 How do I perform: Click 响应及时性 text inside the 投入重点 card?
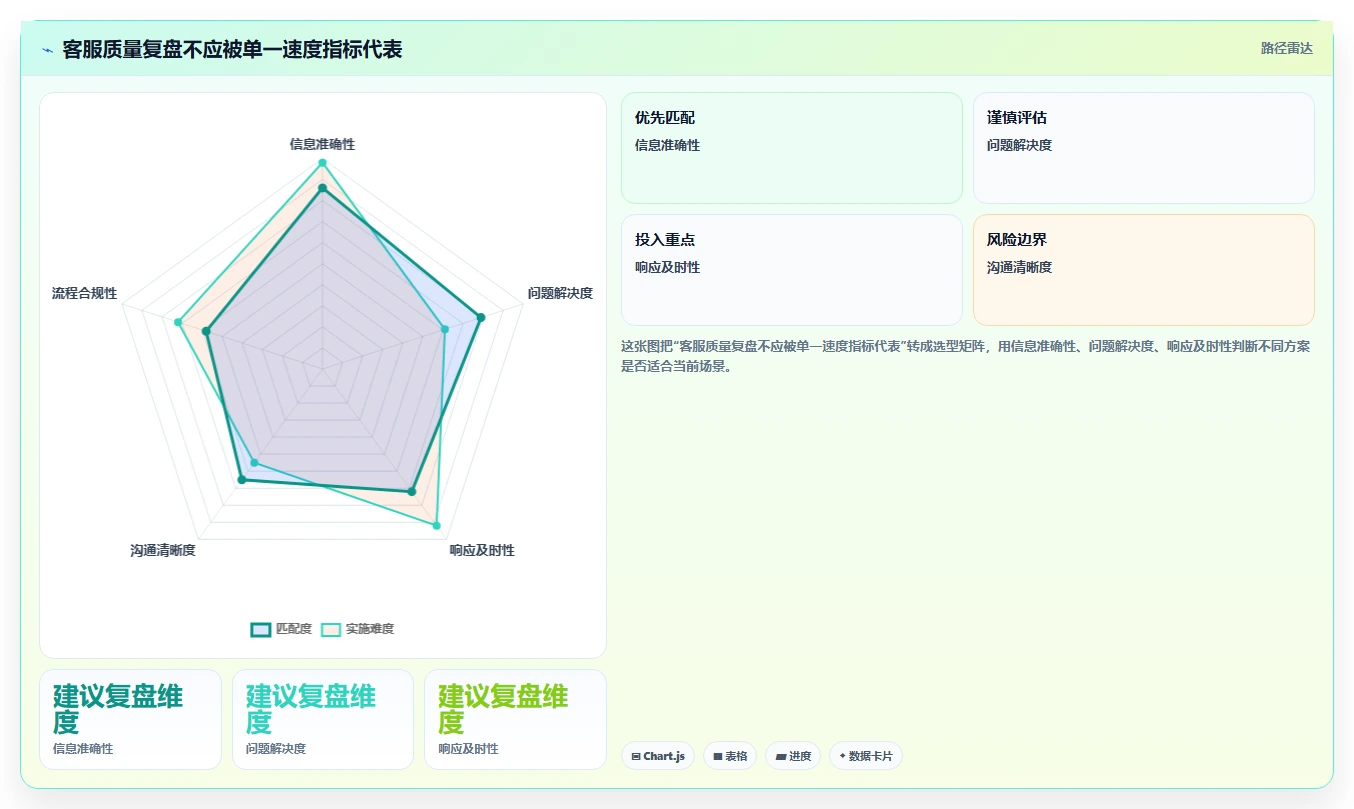(667, 267)
